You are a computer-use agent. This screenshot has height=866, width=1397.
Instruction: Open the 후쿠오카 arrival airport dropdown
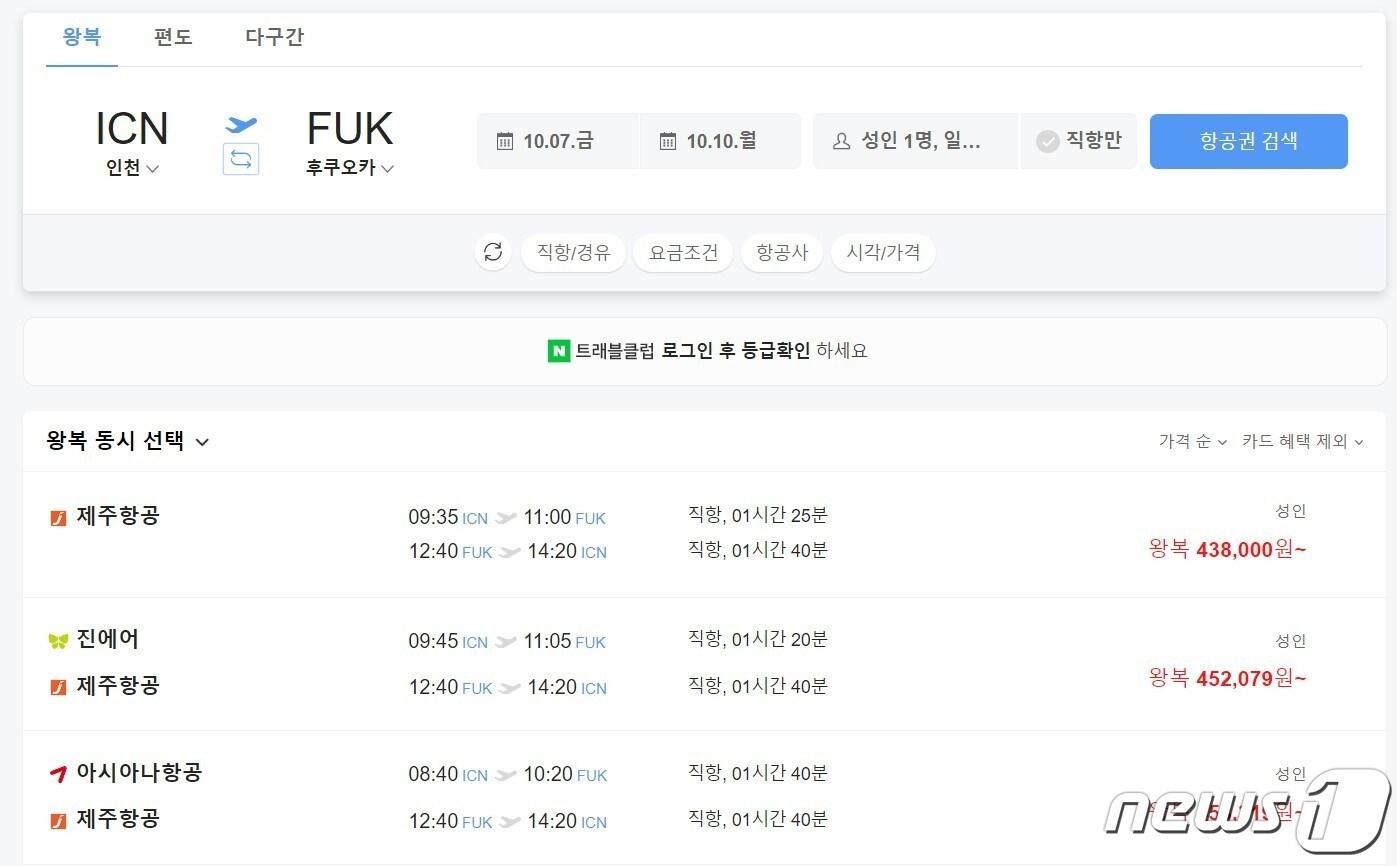tap(350, 169)
